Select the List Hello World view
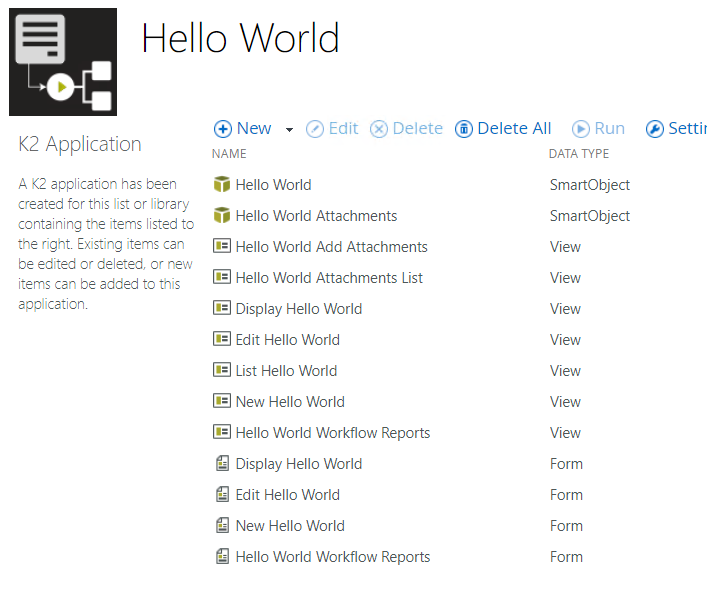This screenshot has height=589, width=707. 286,371
